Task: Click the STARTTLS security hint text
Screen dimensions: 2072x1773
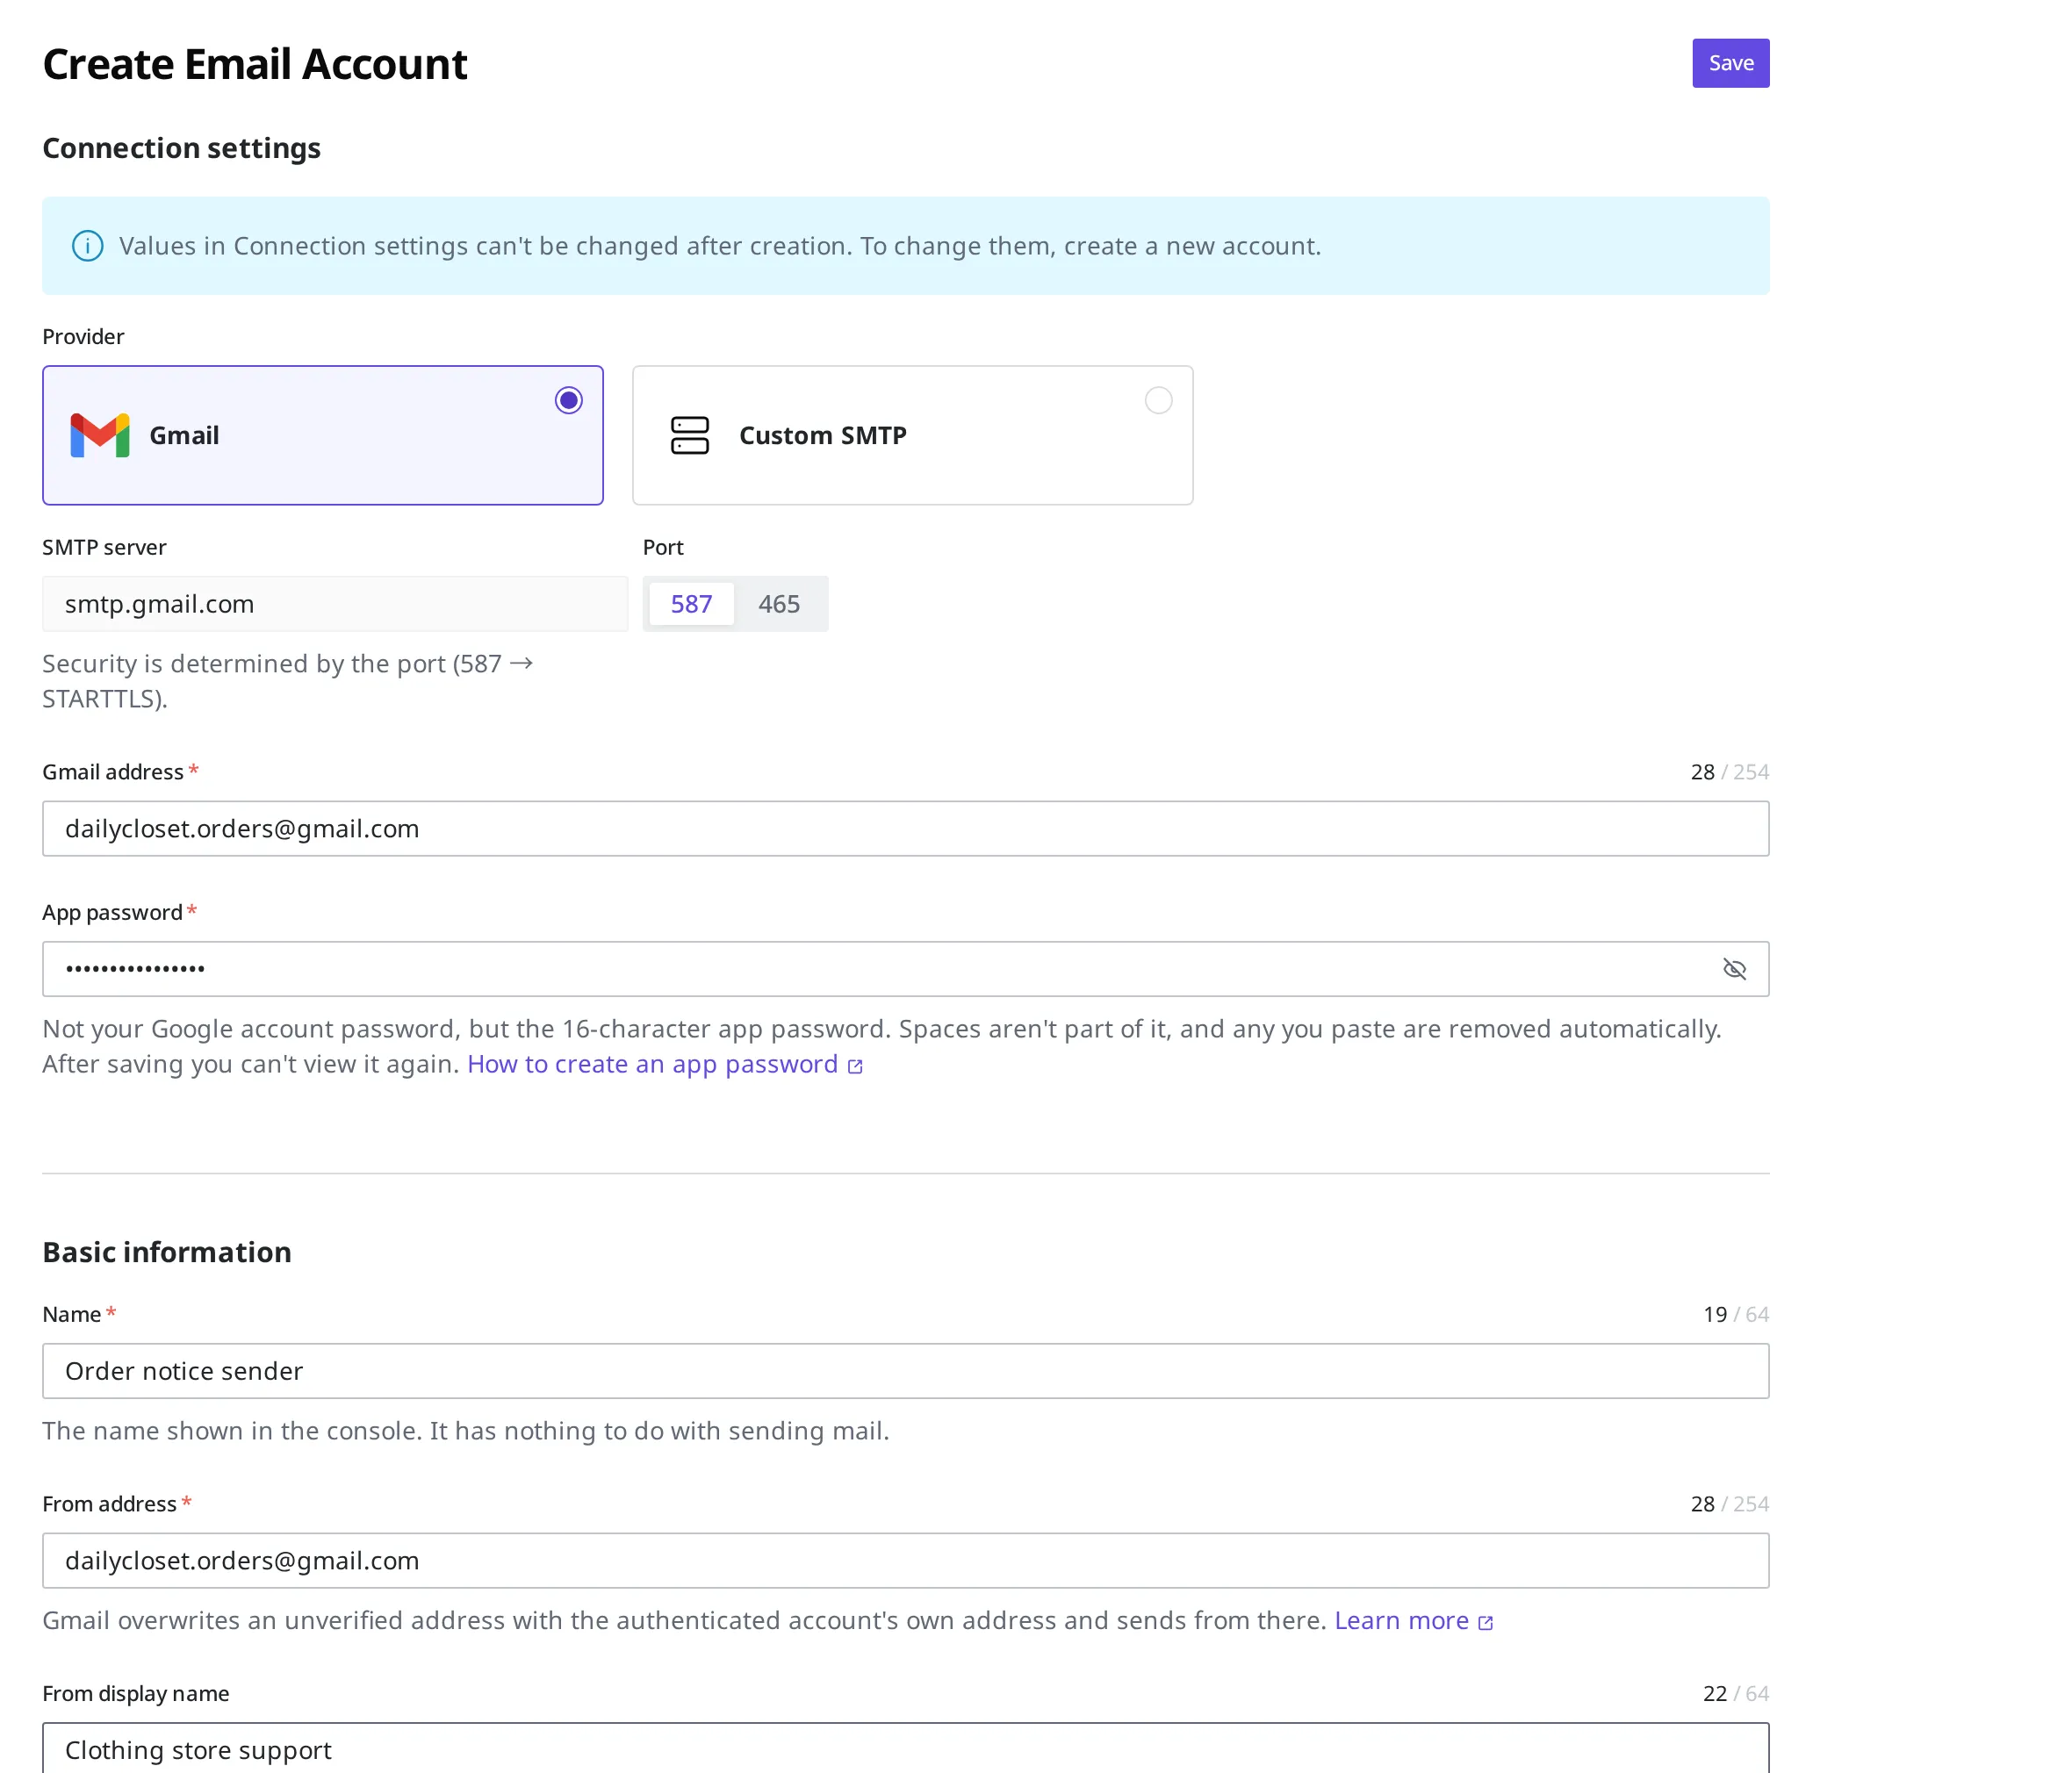Action: coord(288,681)
